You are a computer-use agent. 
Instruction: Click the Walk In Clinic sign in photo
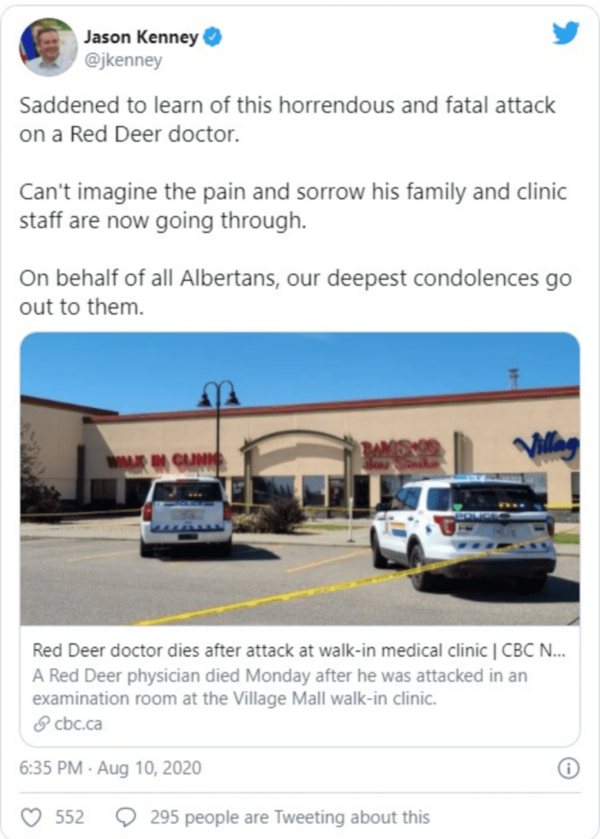[x=165, y=461]
